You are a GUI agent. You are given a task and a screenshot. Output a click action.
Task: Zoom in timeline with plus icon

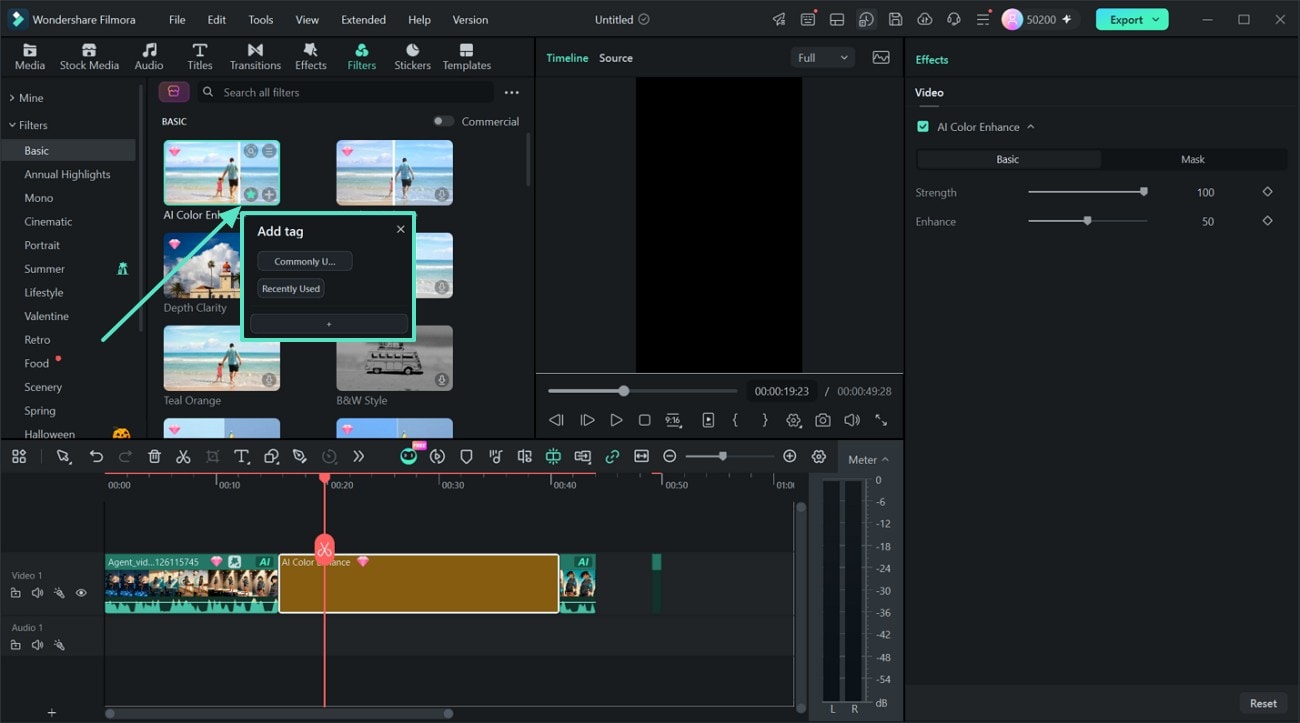click(789, 456)
